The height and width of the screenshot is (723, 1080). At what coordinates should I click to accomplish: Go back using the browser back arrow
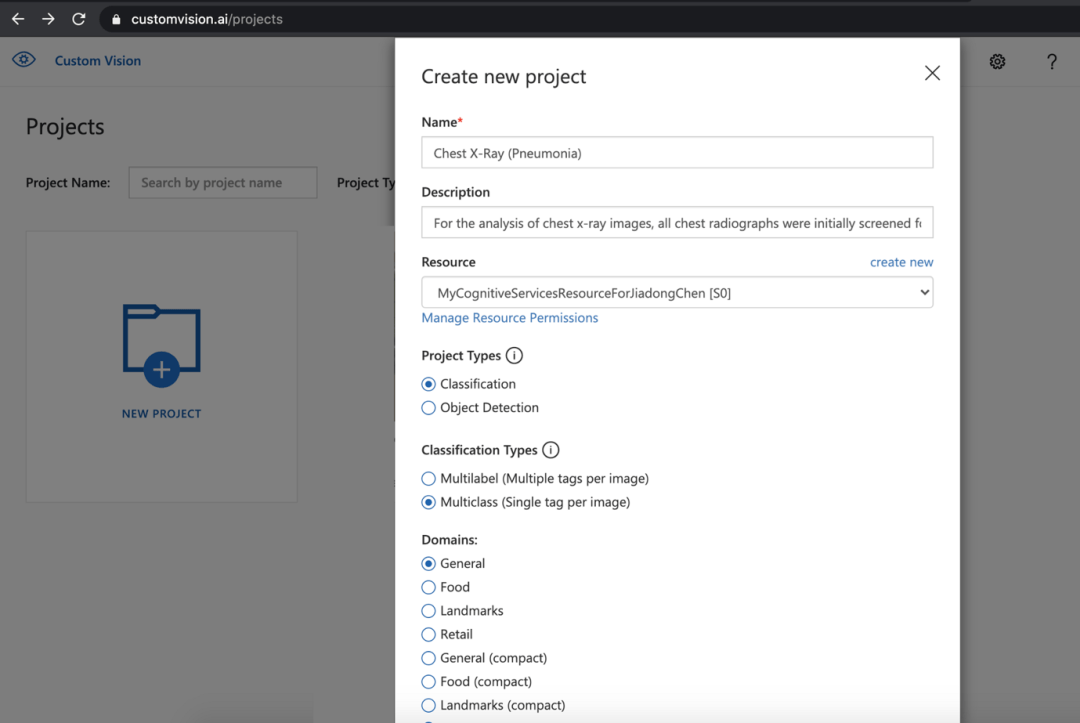(18, 19)
